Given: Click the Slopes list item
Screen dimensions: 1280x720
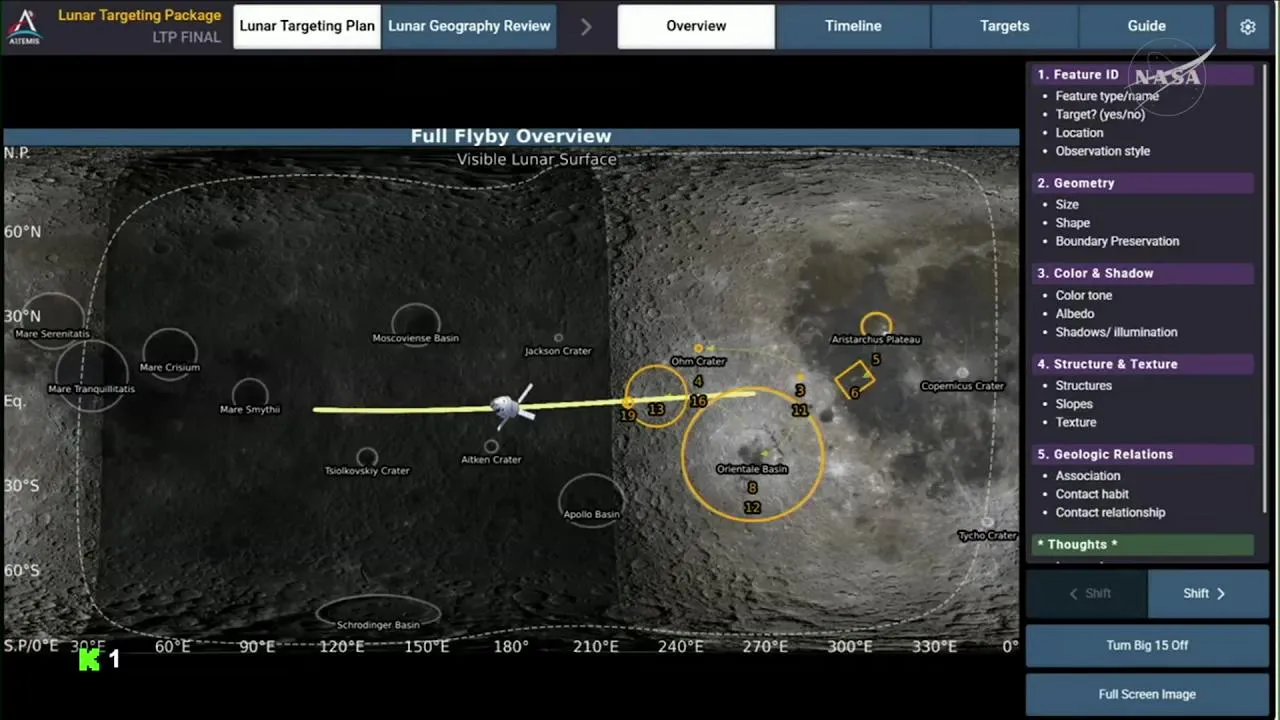Looking at the screenshot, I should click(x=1074, y=404).
